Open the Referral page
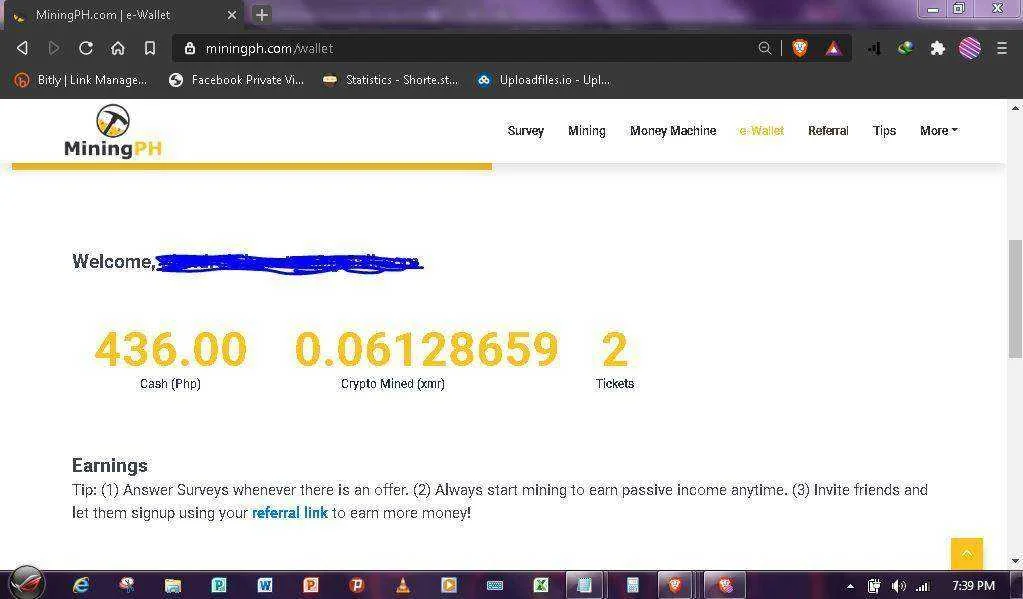 click(828, 131)
